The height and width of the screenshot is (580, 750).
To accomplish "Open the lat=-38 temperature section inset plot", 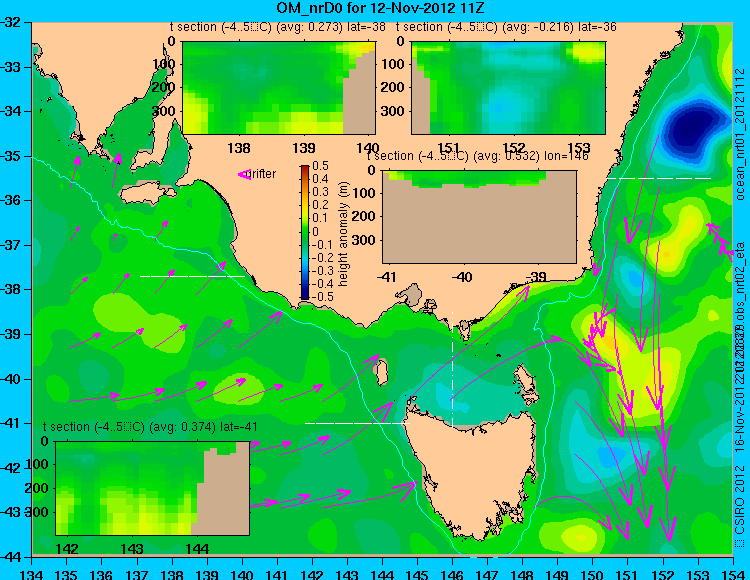I will [279, 88].
